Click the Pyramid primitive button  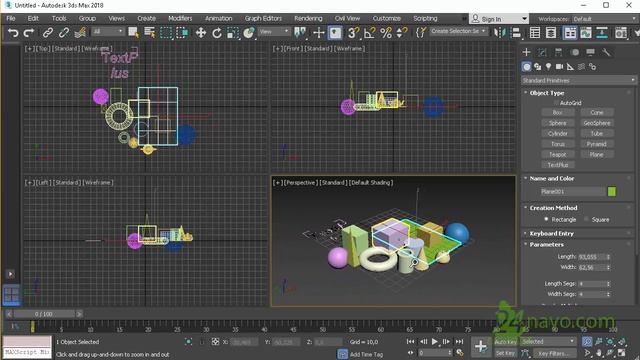point(597,144)
